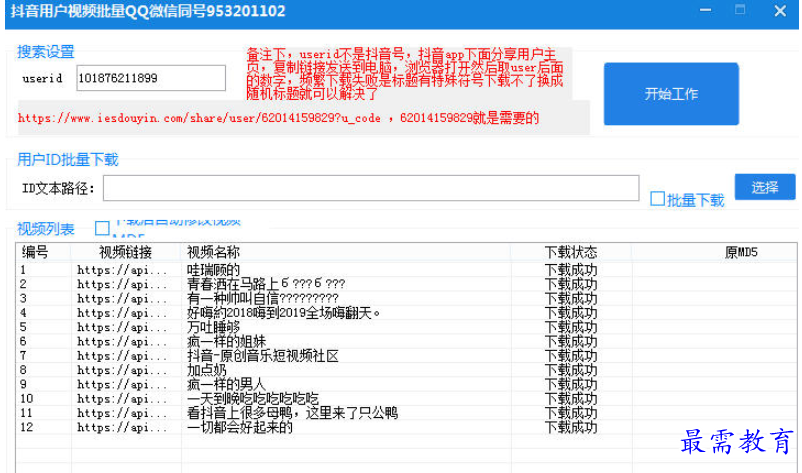Click 下载成功 status of row 3

click(x=570, y=298)
